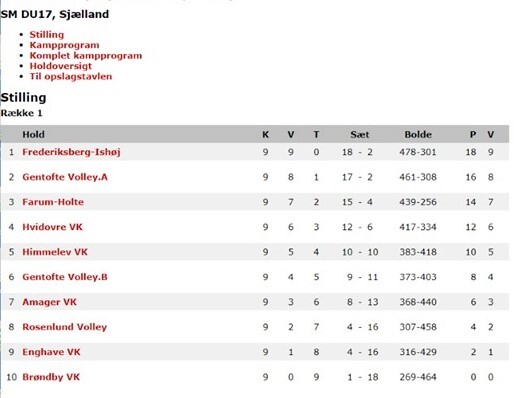
Task: Open the Holdoversigt page
Action: tap(60, 66)
